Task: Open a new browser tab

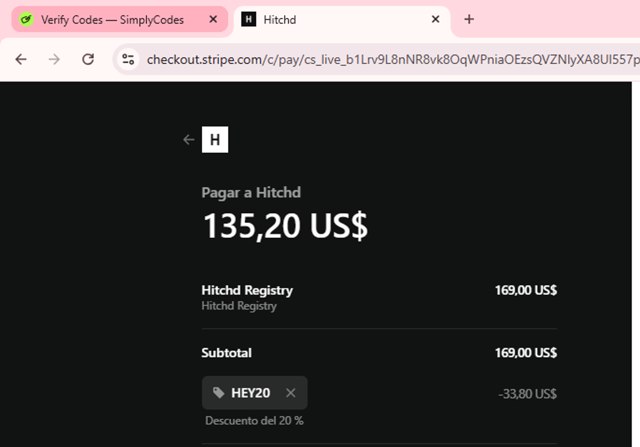Action: [469, 19]
